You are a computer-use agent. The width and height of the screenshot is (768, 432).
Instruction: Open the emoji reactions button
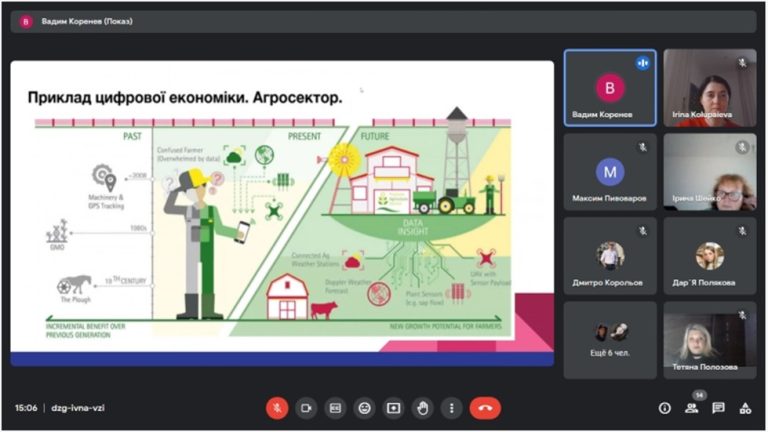point(364,408)
